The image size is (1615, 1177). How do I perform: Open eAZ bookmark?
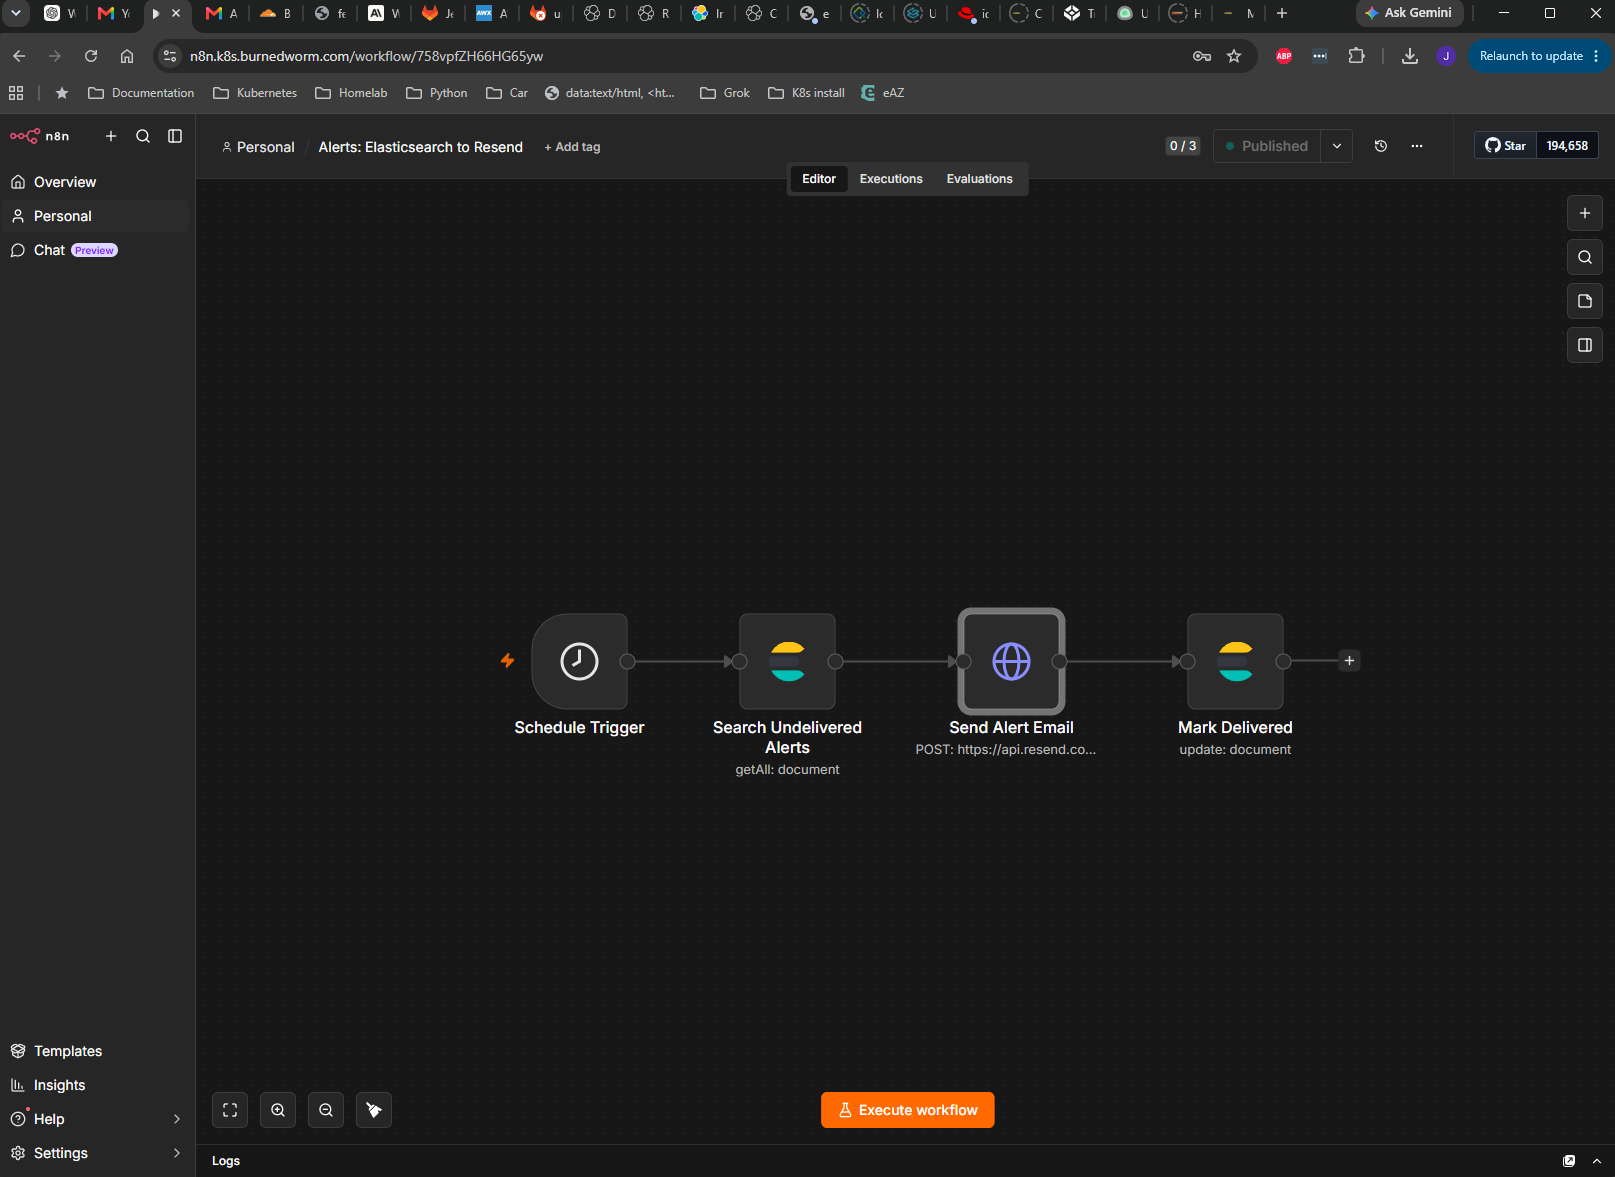[x=883, y=93]
